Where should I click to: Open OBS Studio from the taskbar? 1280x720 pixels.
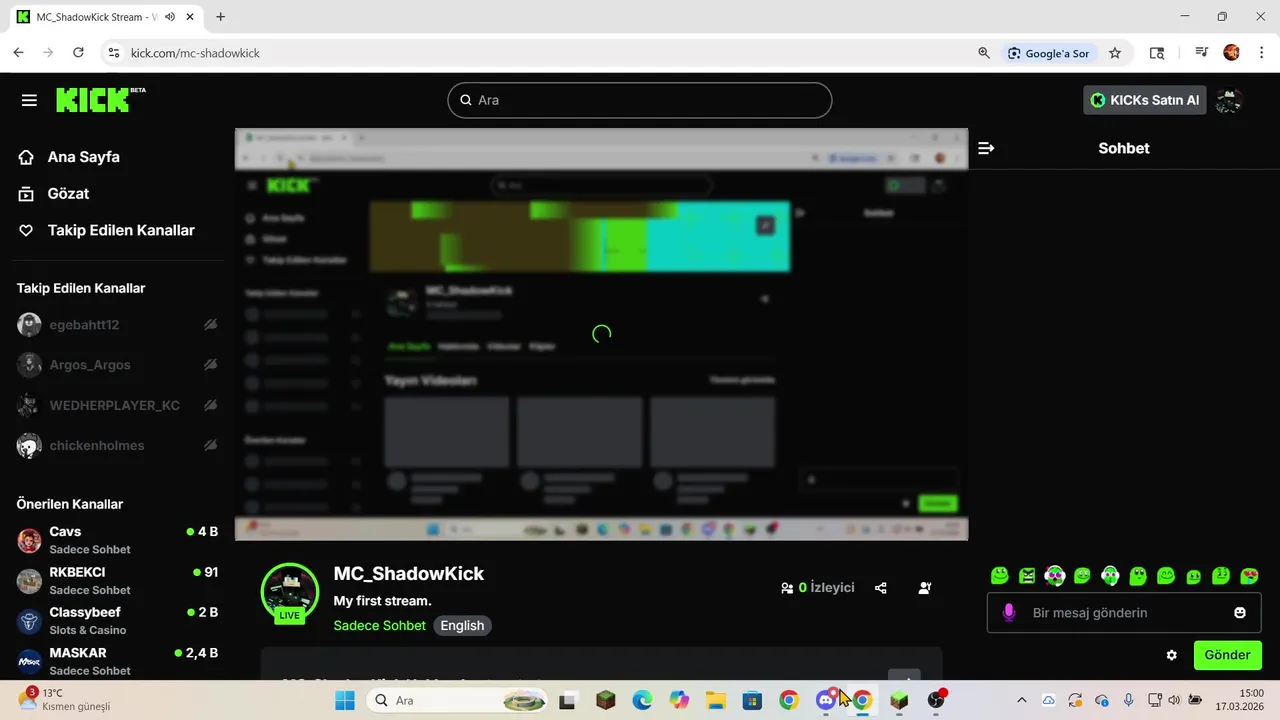936,700
